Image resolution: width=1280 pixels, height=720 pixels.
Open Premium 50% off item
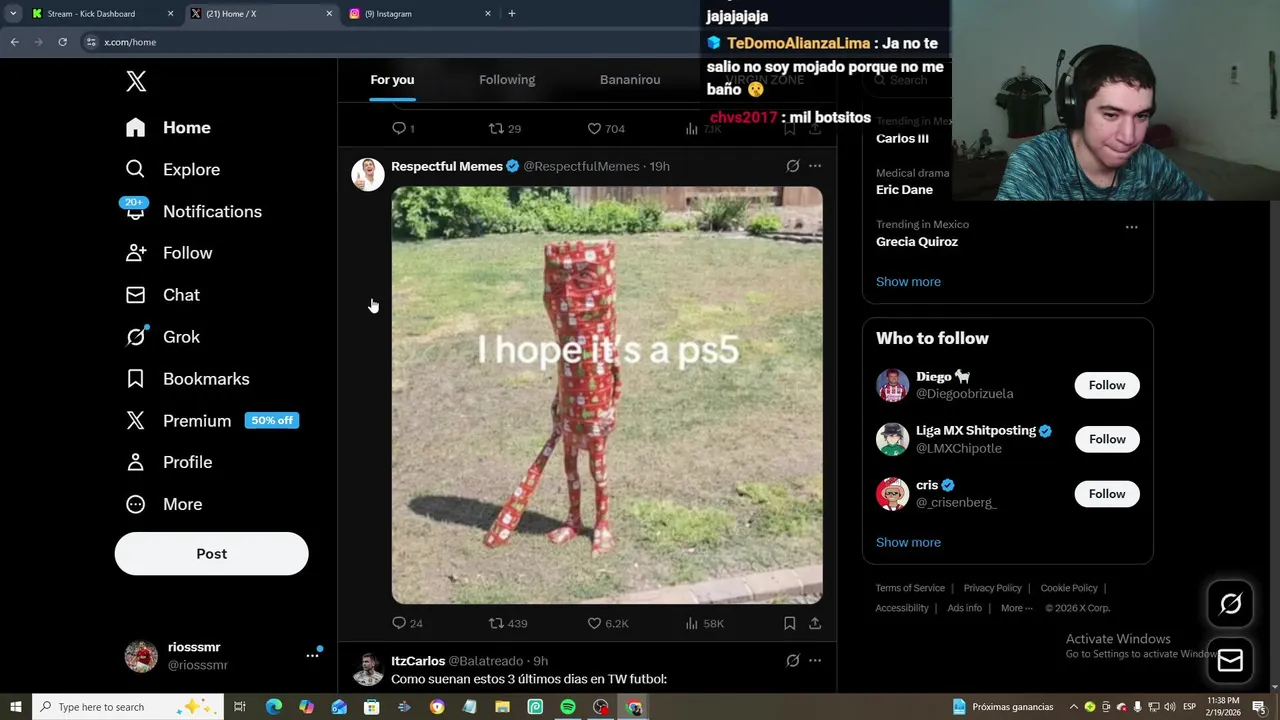click(x=212, y=421)
